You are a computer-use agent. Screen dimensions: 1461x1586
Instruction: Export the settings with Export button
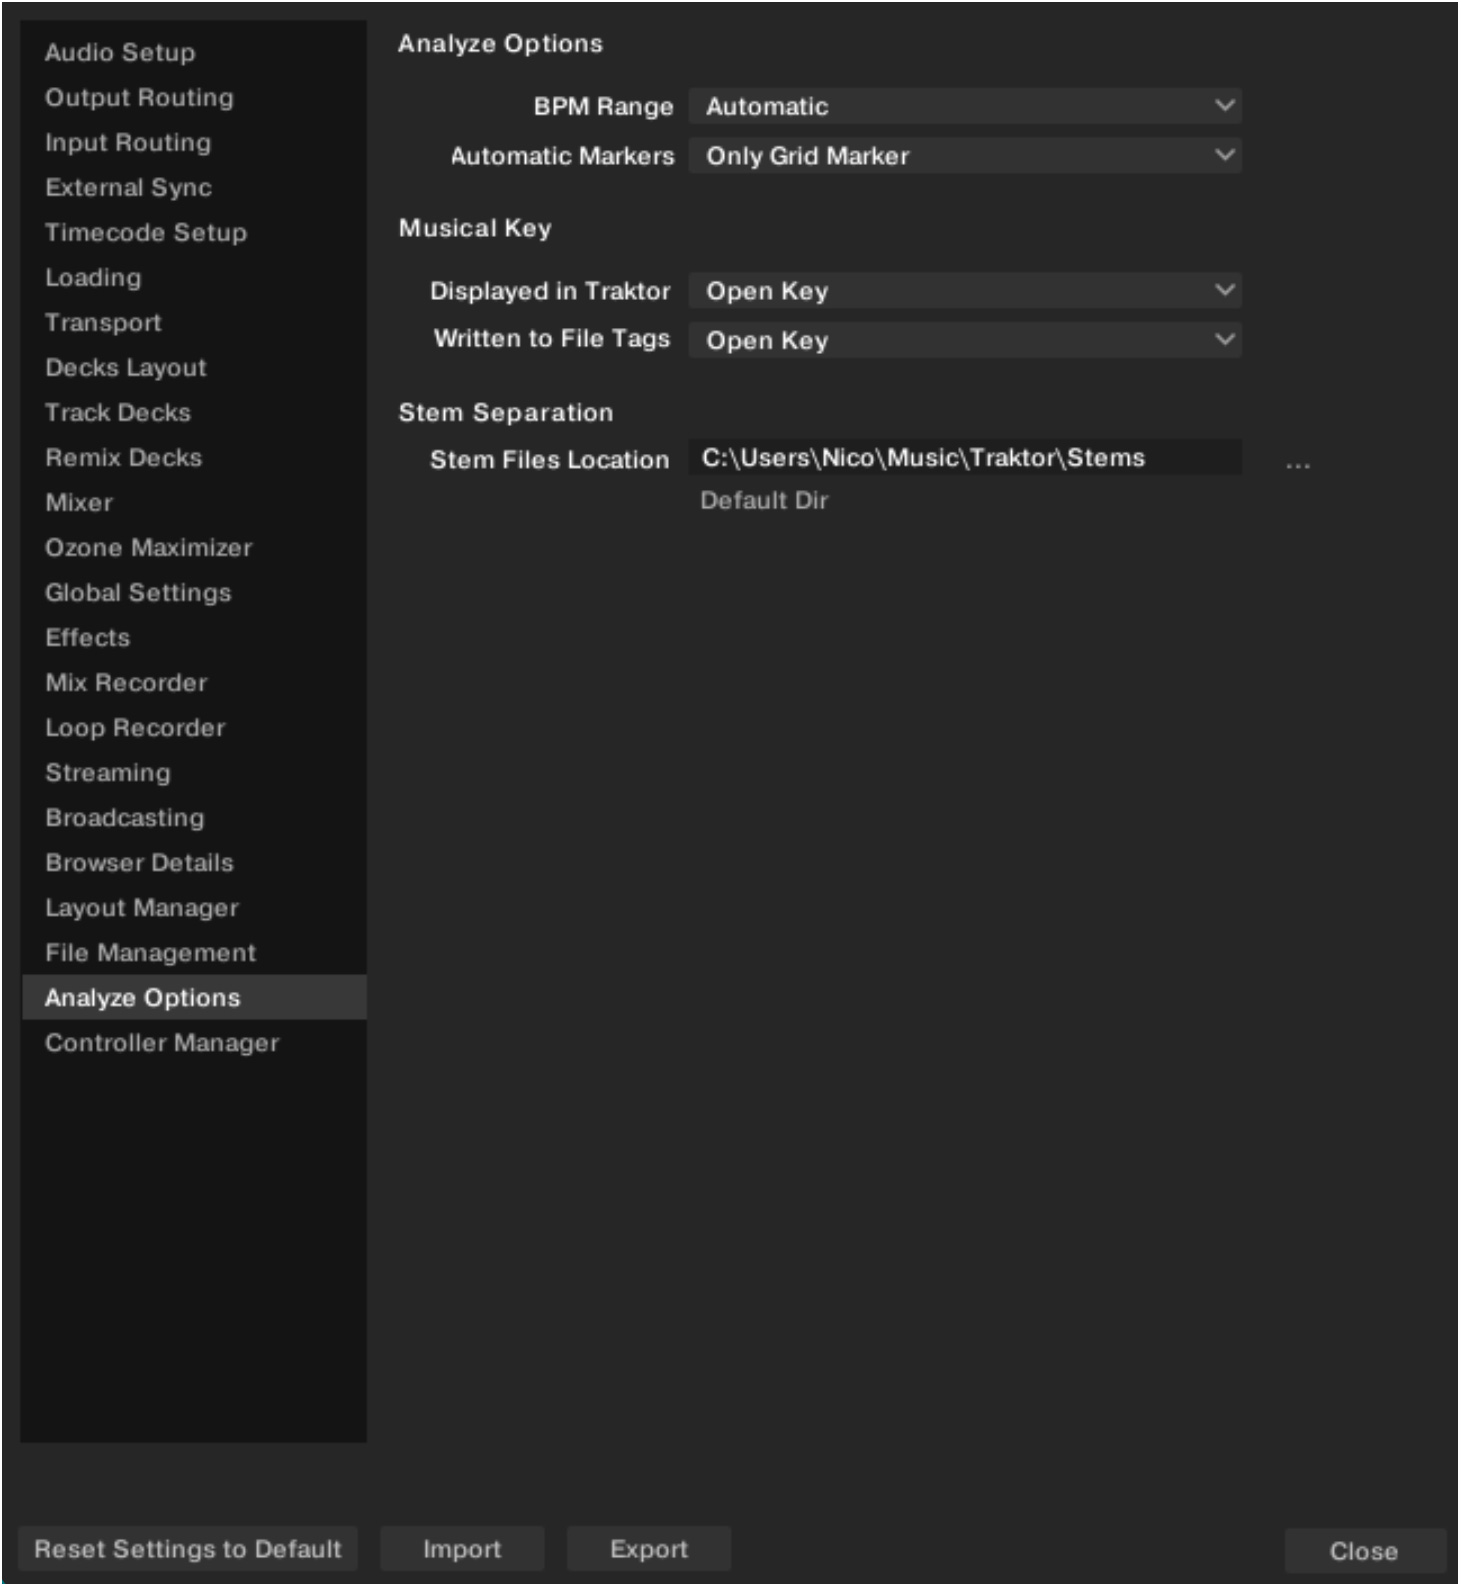tap(649, 1549)
